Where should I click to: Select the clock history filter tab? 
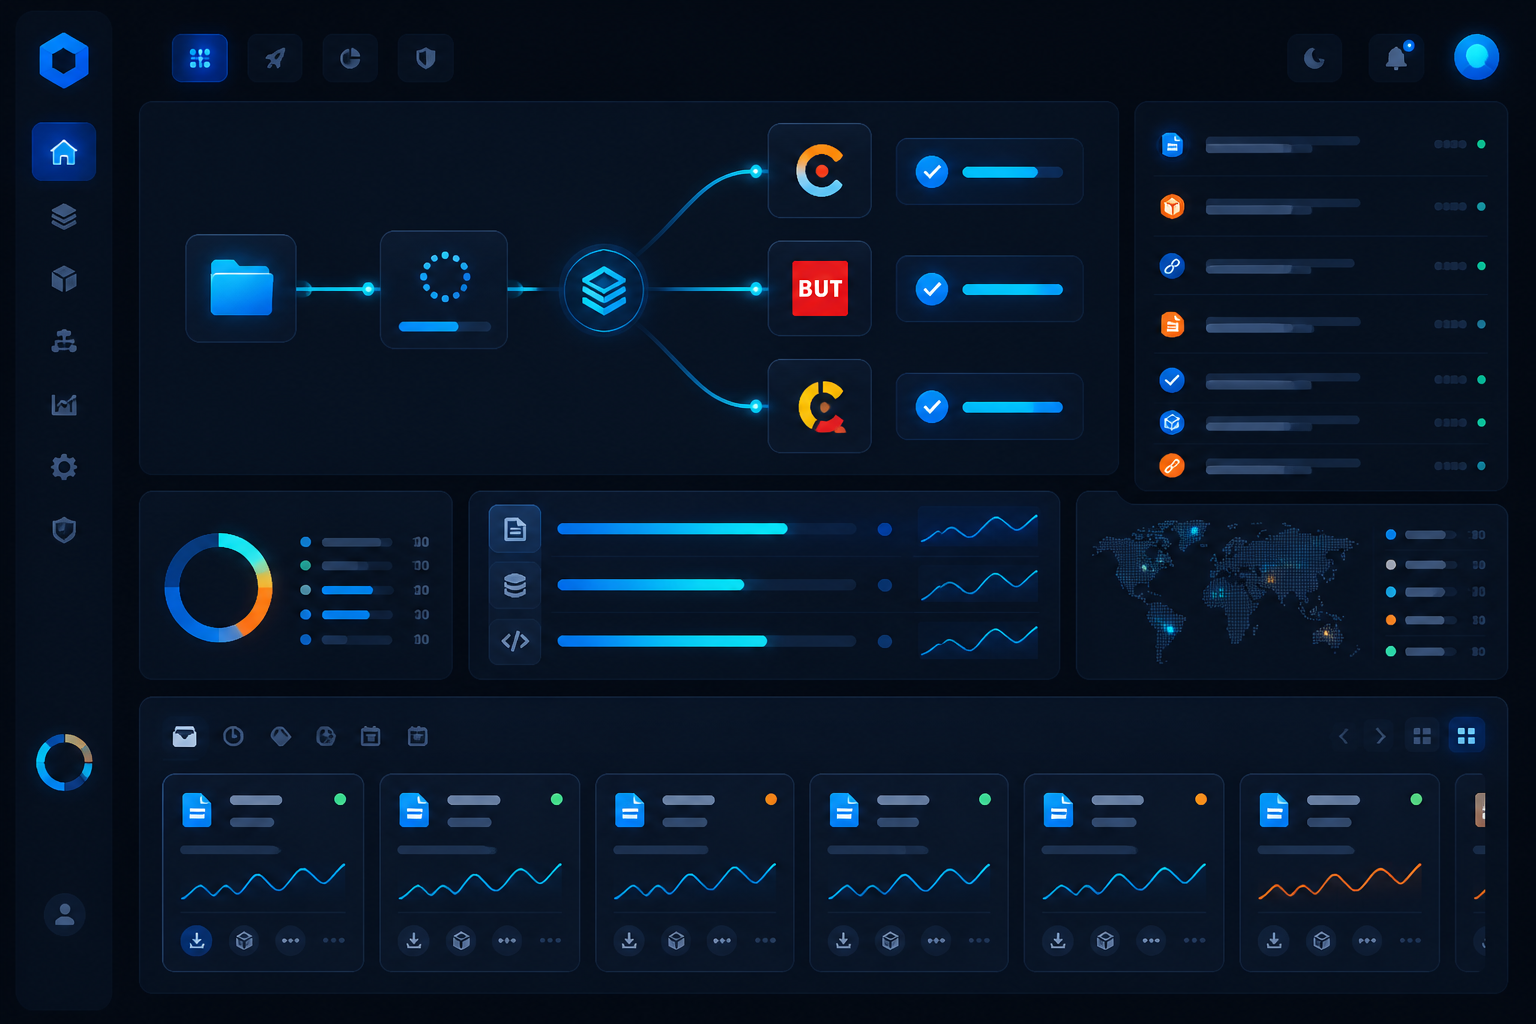tap(233, 736)
